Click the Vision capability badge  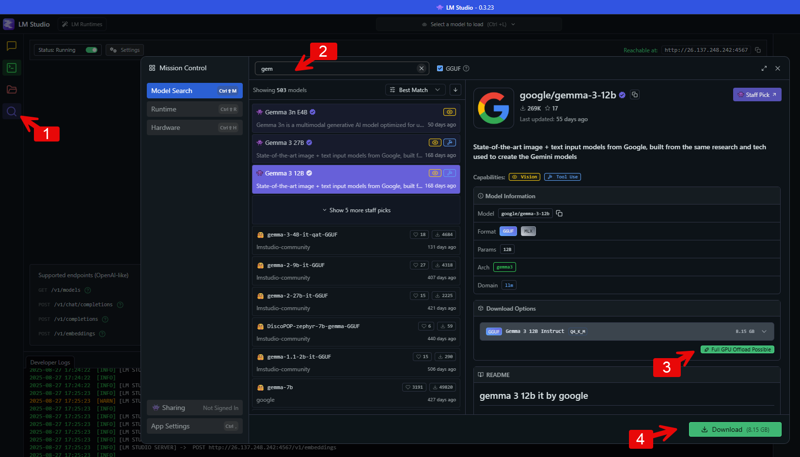[524, 177]
